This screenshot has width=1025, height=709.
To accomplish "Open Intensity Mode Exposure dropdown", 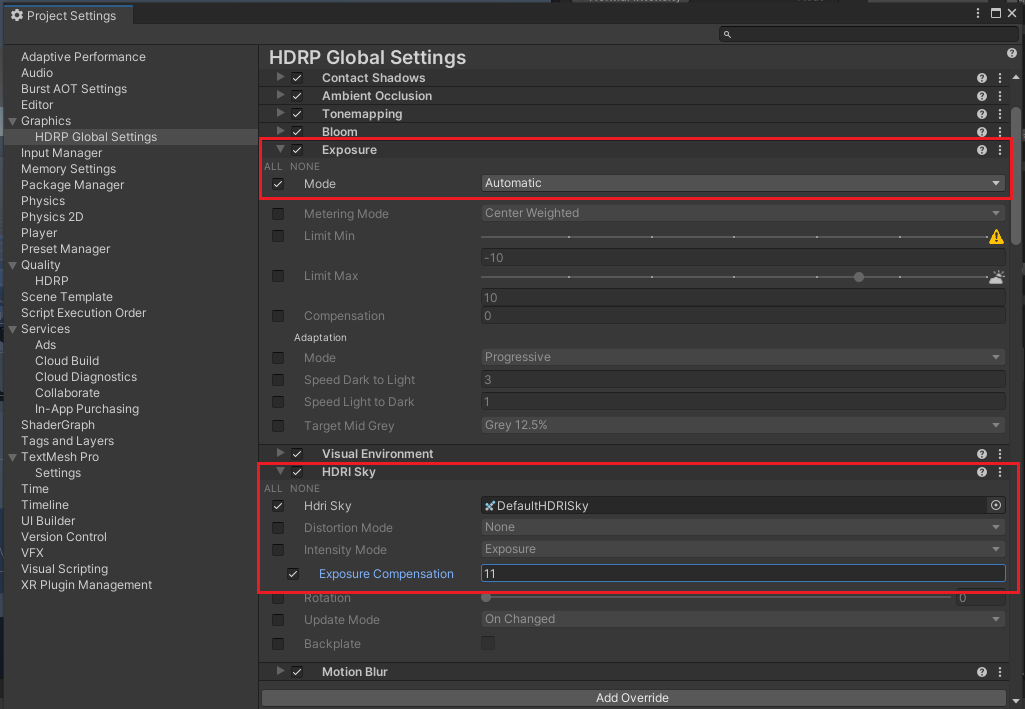I will click(x=743, y=549).
